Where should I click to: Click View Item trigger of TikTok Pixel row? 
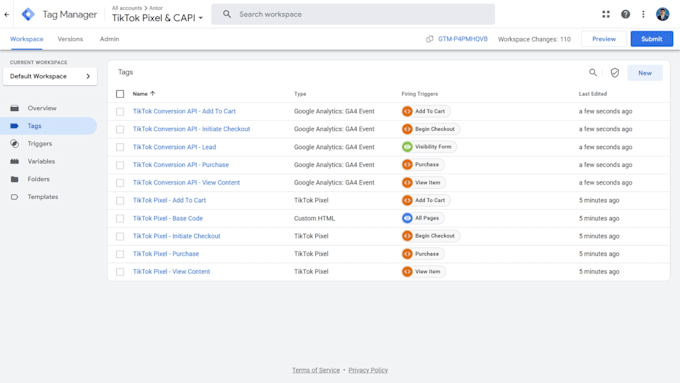coord(423,272)
